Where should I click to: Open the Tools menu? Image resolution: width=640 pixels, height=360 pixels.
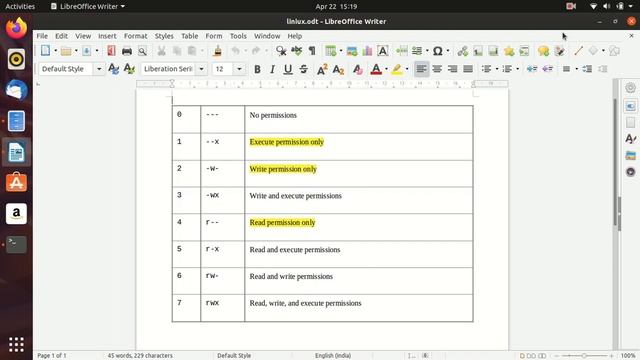[x=238, y=36]
